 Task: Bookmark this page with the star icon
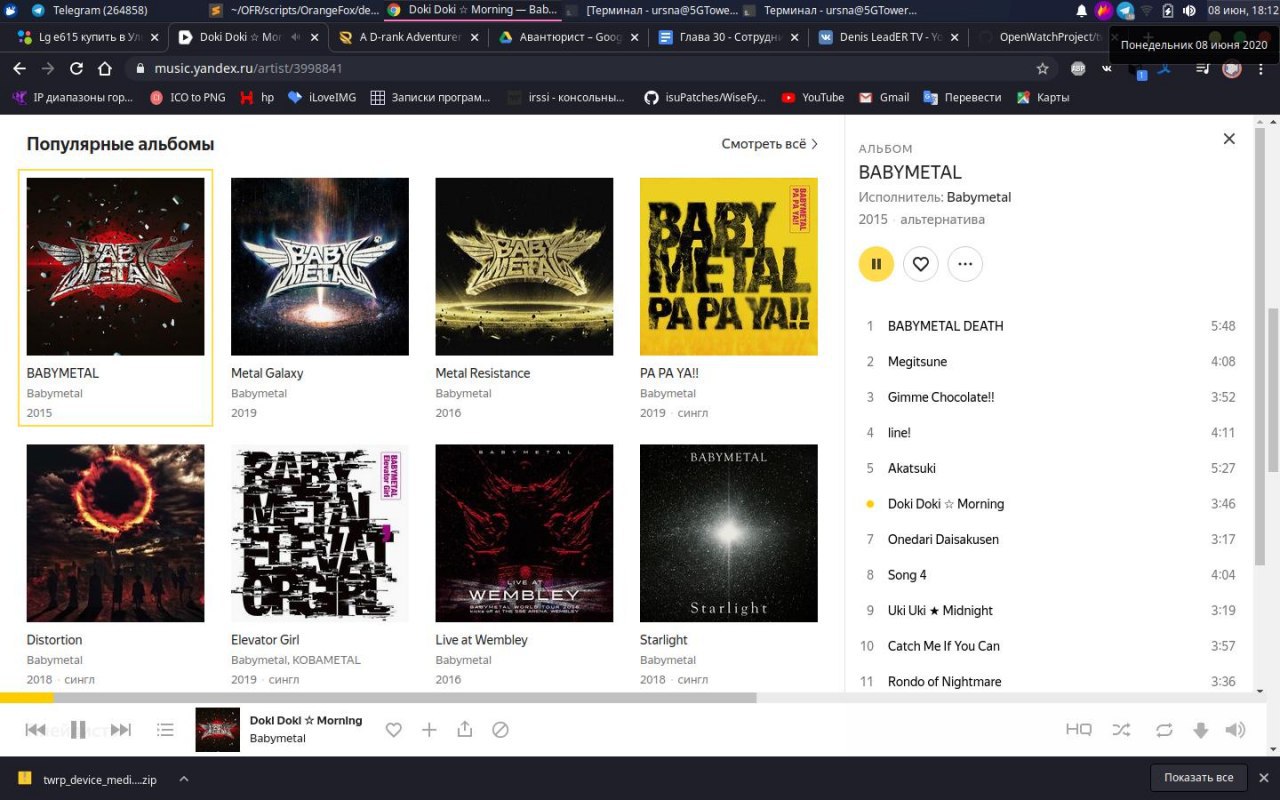tap(1043, 69)
